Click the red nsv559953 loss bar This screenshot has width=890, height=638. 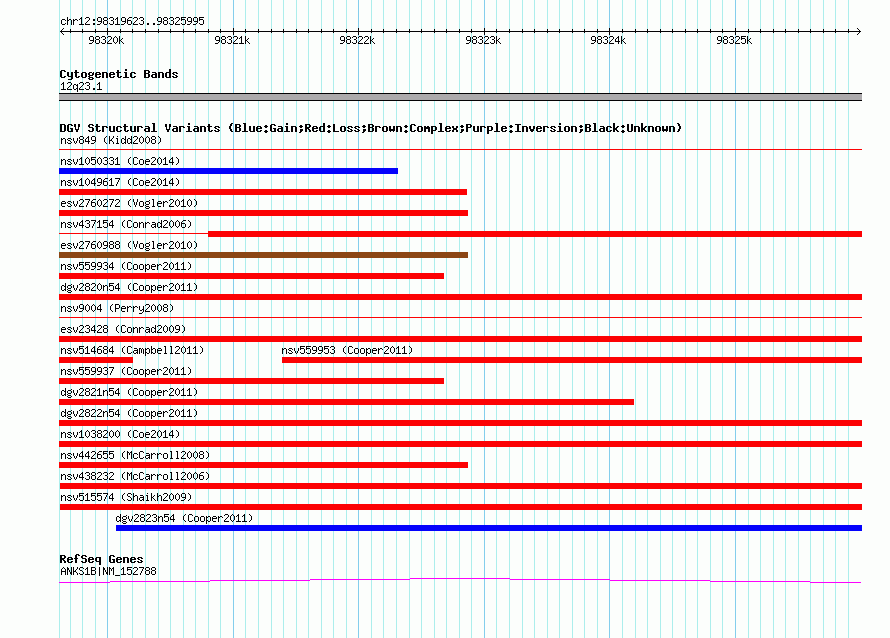tap(572, 360)
